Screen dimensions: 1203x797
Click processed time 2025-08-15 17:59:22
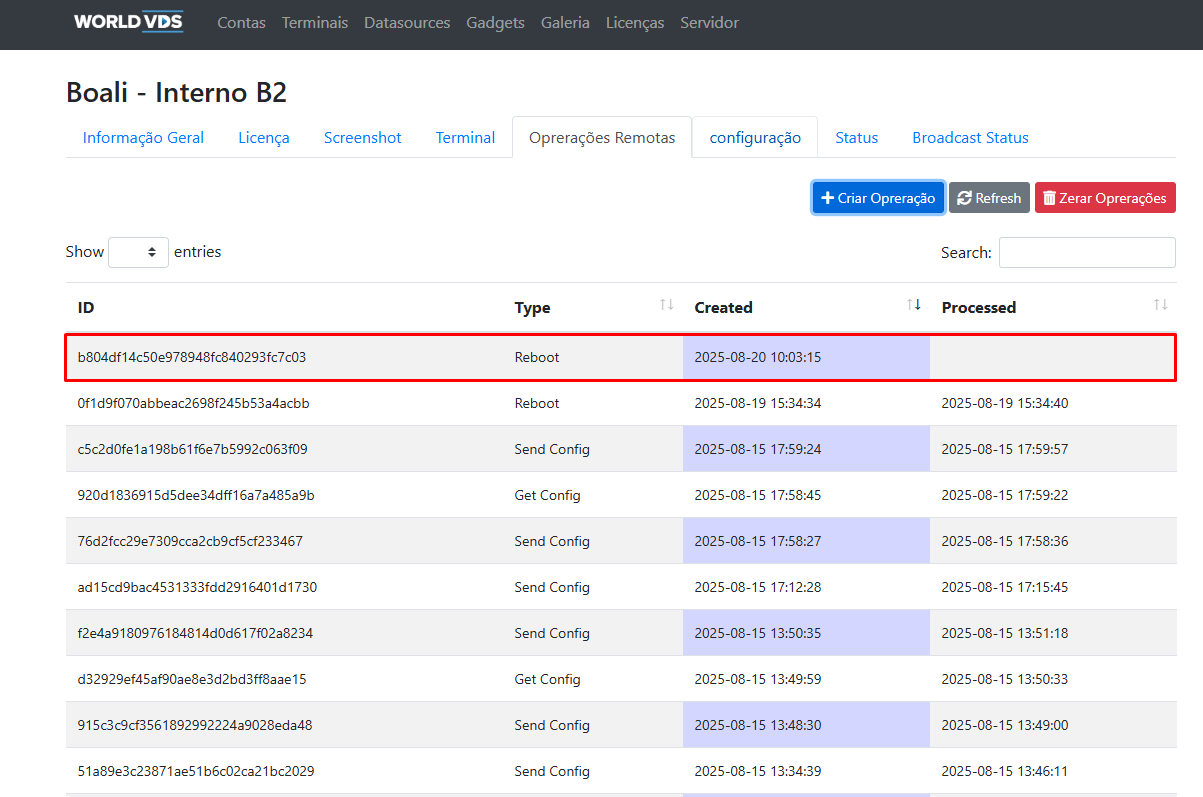pyautogui.click(x=1005, y=495)
